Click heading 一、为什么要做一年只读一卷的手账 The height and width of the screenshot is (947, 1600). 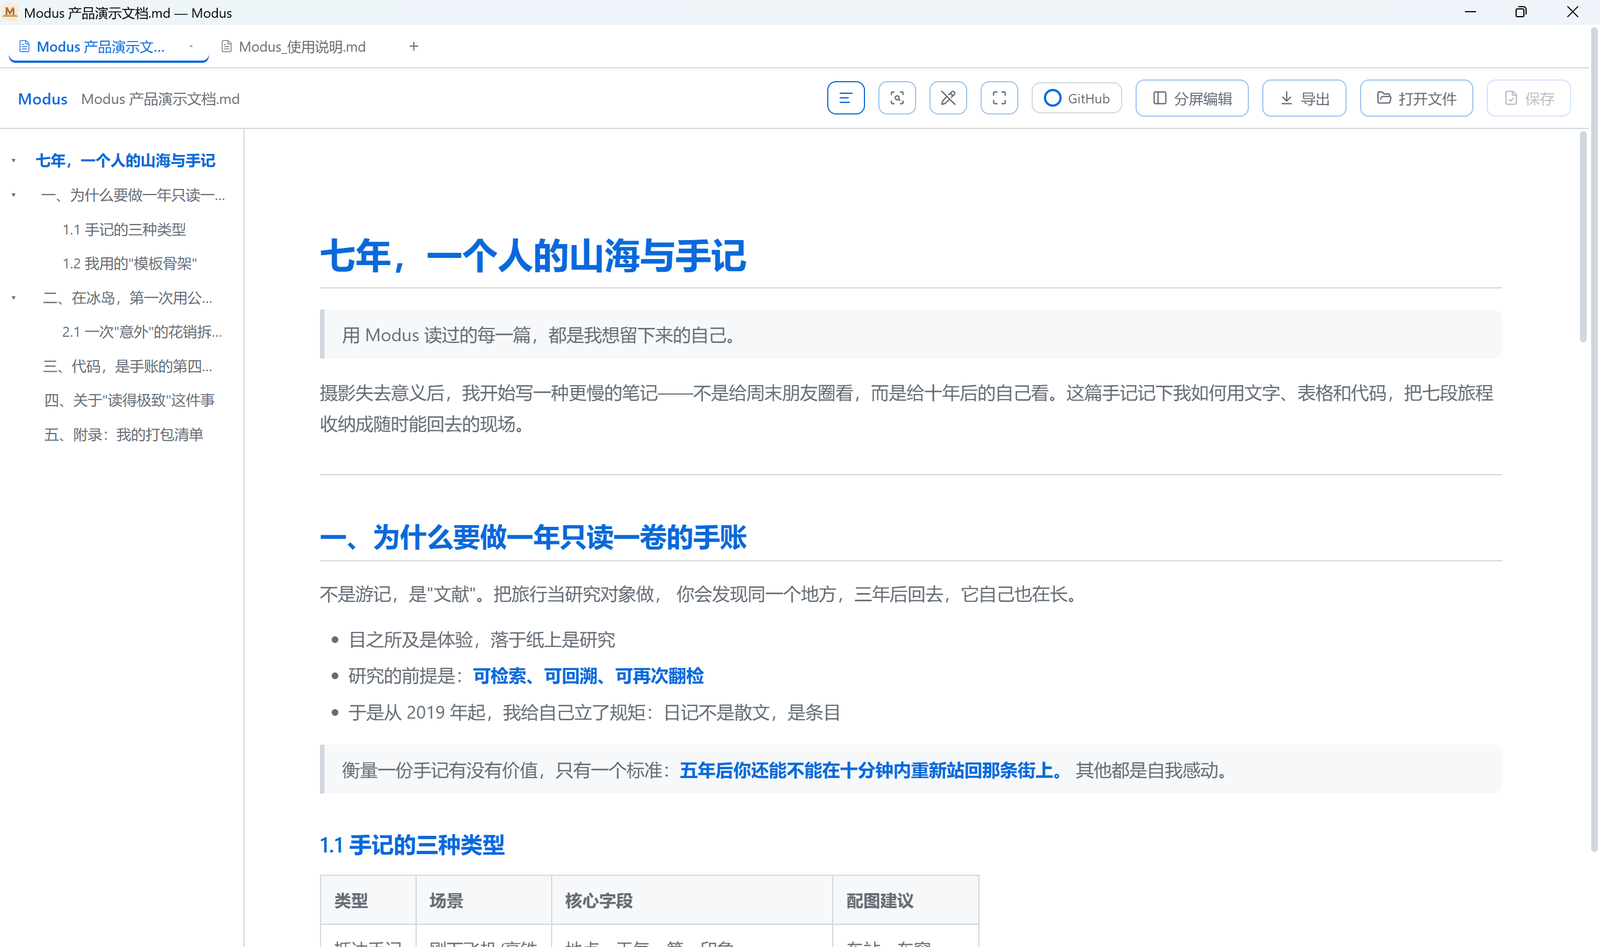[533, 537]
